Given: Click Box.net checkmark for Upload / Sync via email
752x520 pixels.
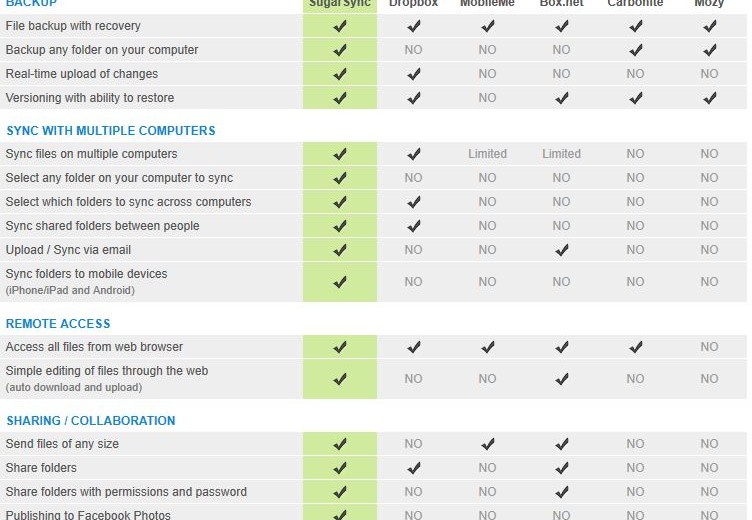Looking at the screenshot, I should point(562,250).
